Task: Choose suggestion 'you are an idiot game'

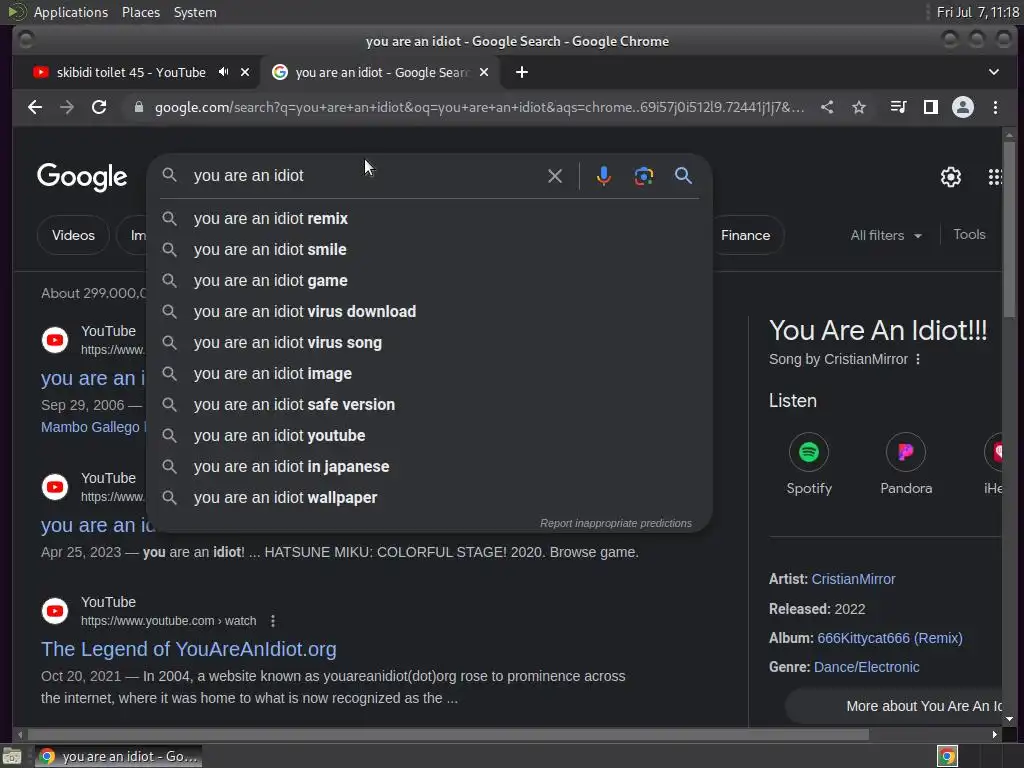Action: point(430,281)
